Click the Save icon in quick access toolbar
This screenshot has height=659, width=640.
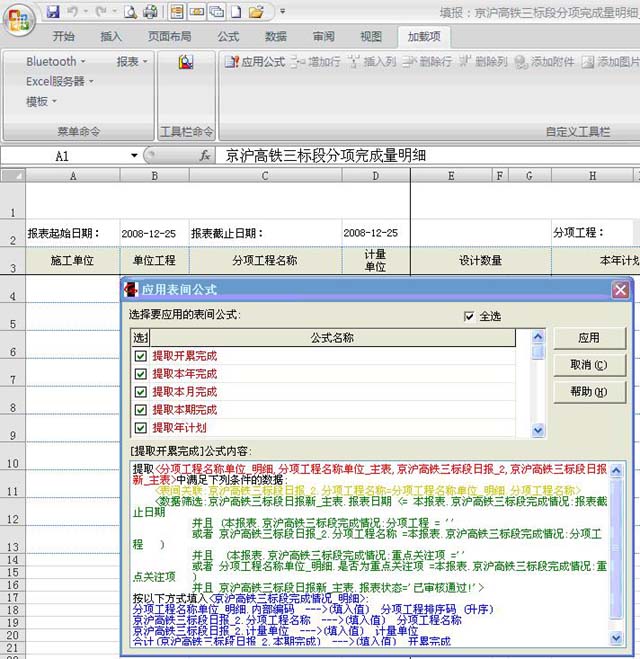click(x=53, y=12)
